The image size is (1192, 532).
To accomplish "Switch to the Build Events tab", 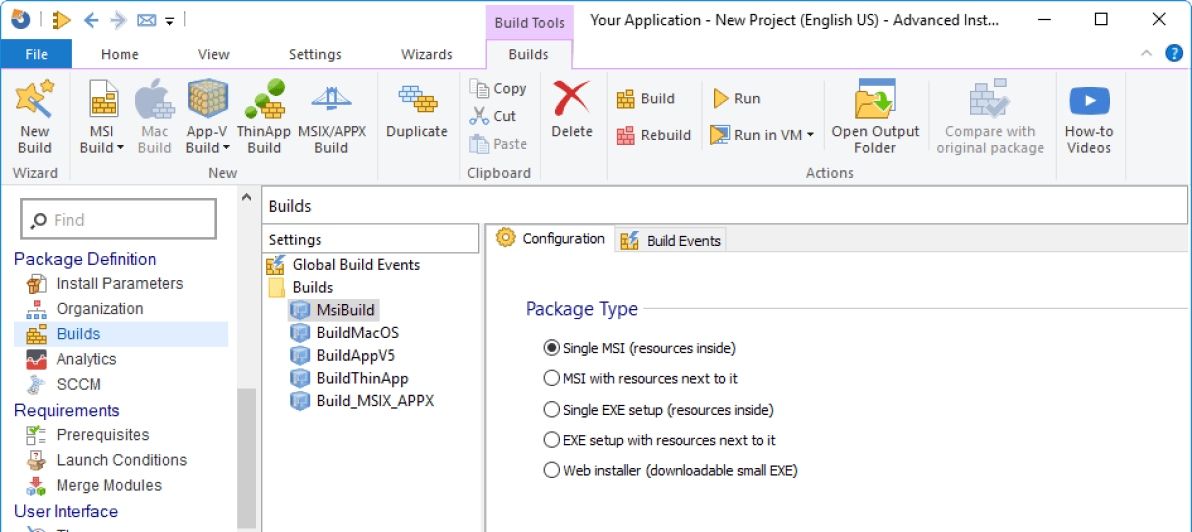I will pyautogui.click(x=670, y=240).
